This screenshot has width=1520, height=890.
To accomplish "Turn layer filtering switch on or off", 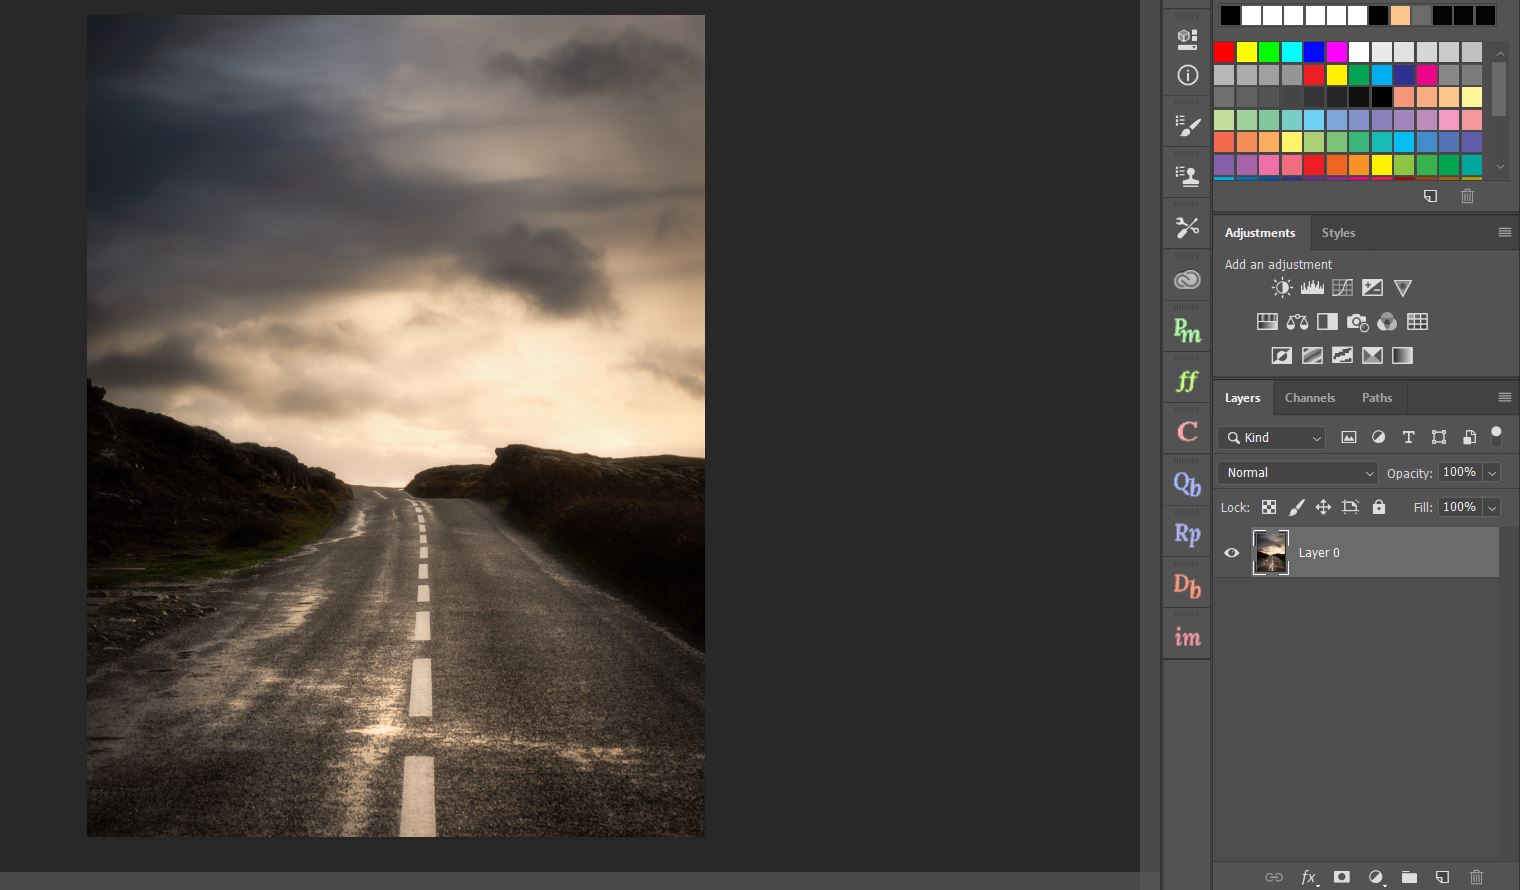I will coord(1496,436).
